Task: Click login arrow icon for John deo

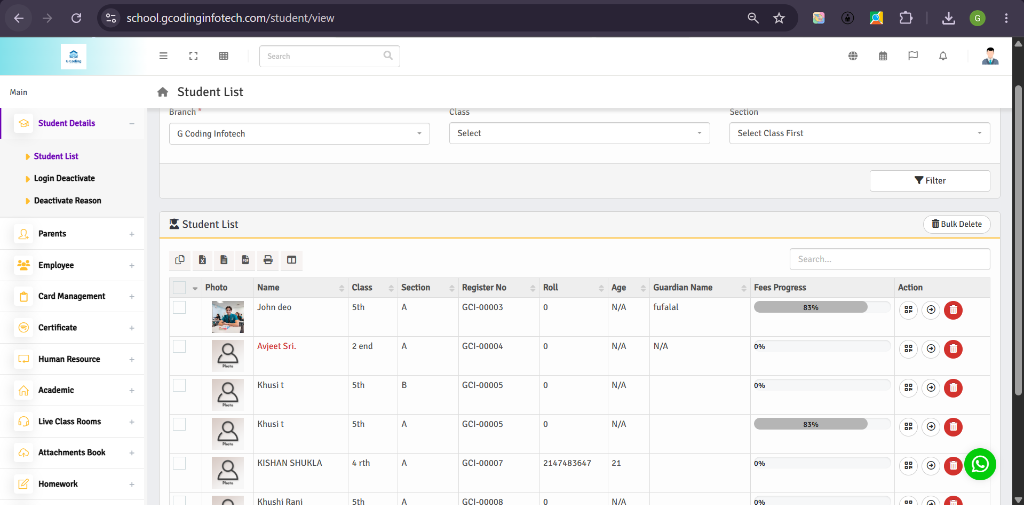Action: click(931, 310)
